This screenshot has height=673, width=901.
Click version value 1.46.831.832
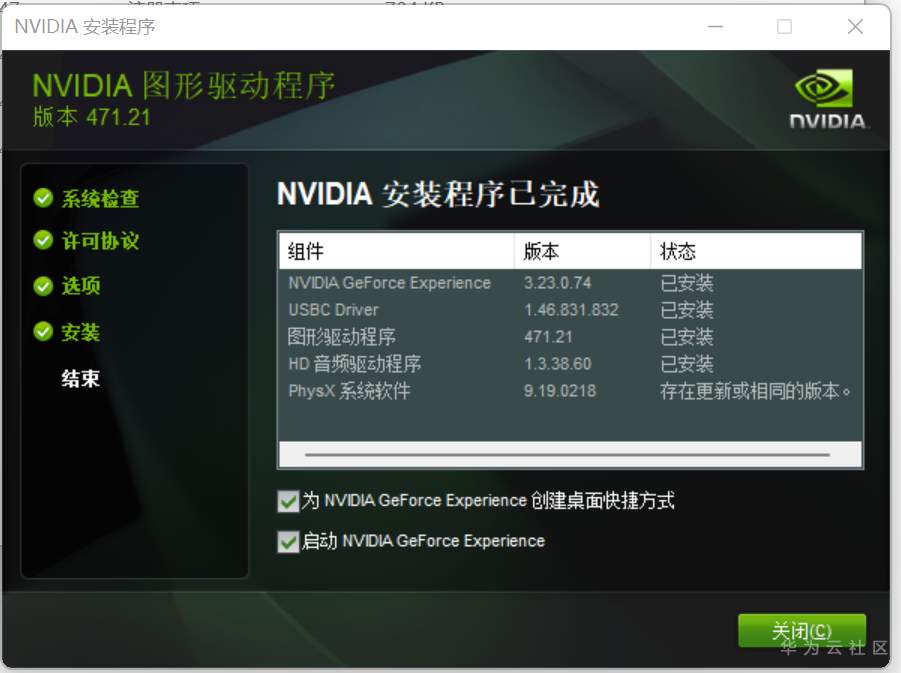click(571, 310)
